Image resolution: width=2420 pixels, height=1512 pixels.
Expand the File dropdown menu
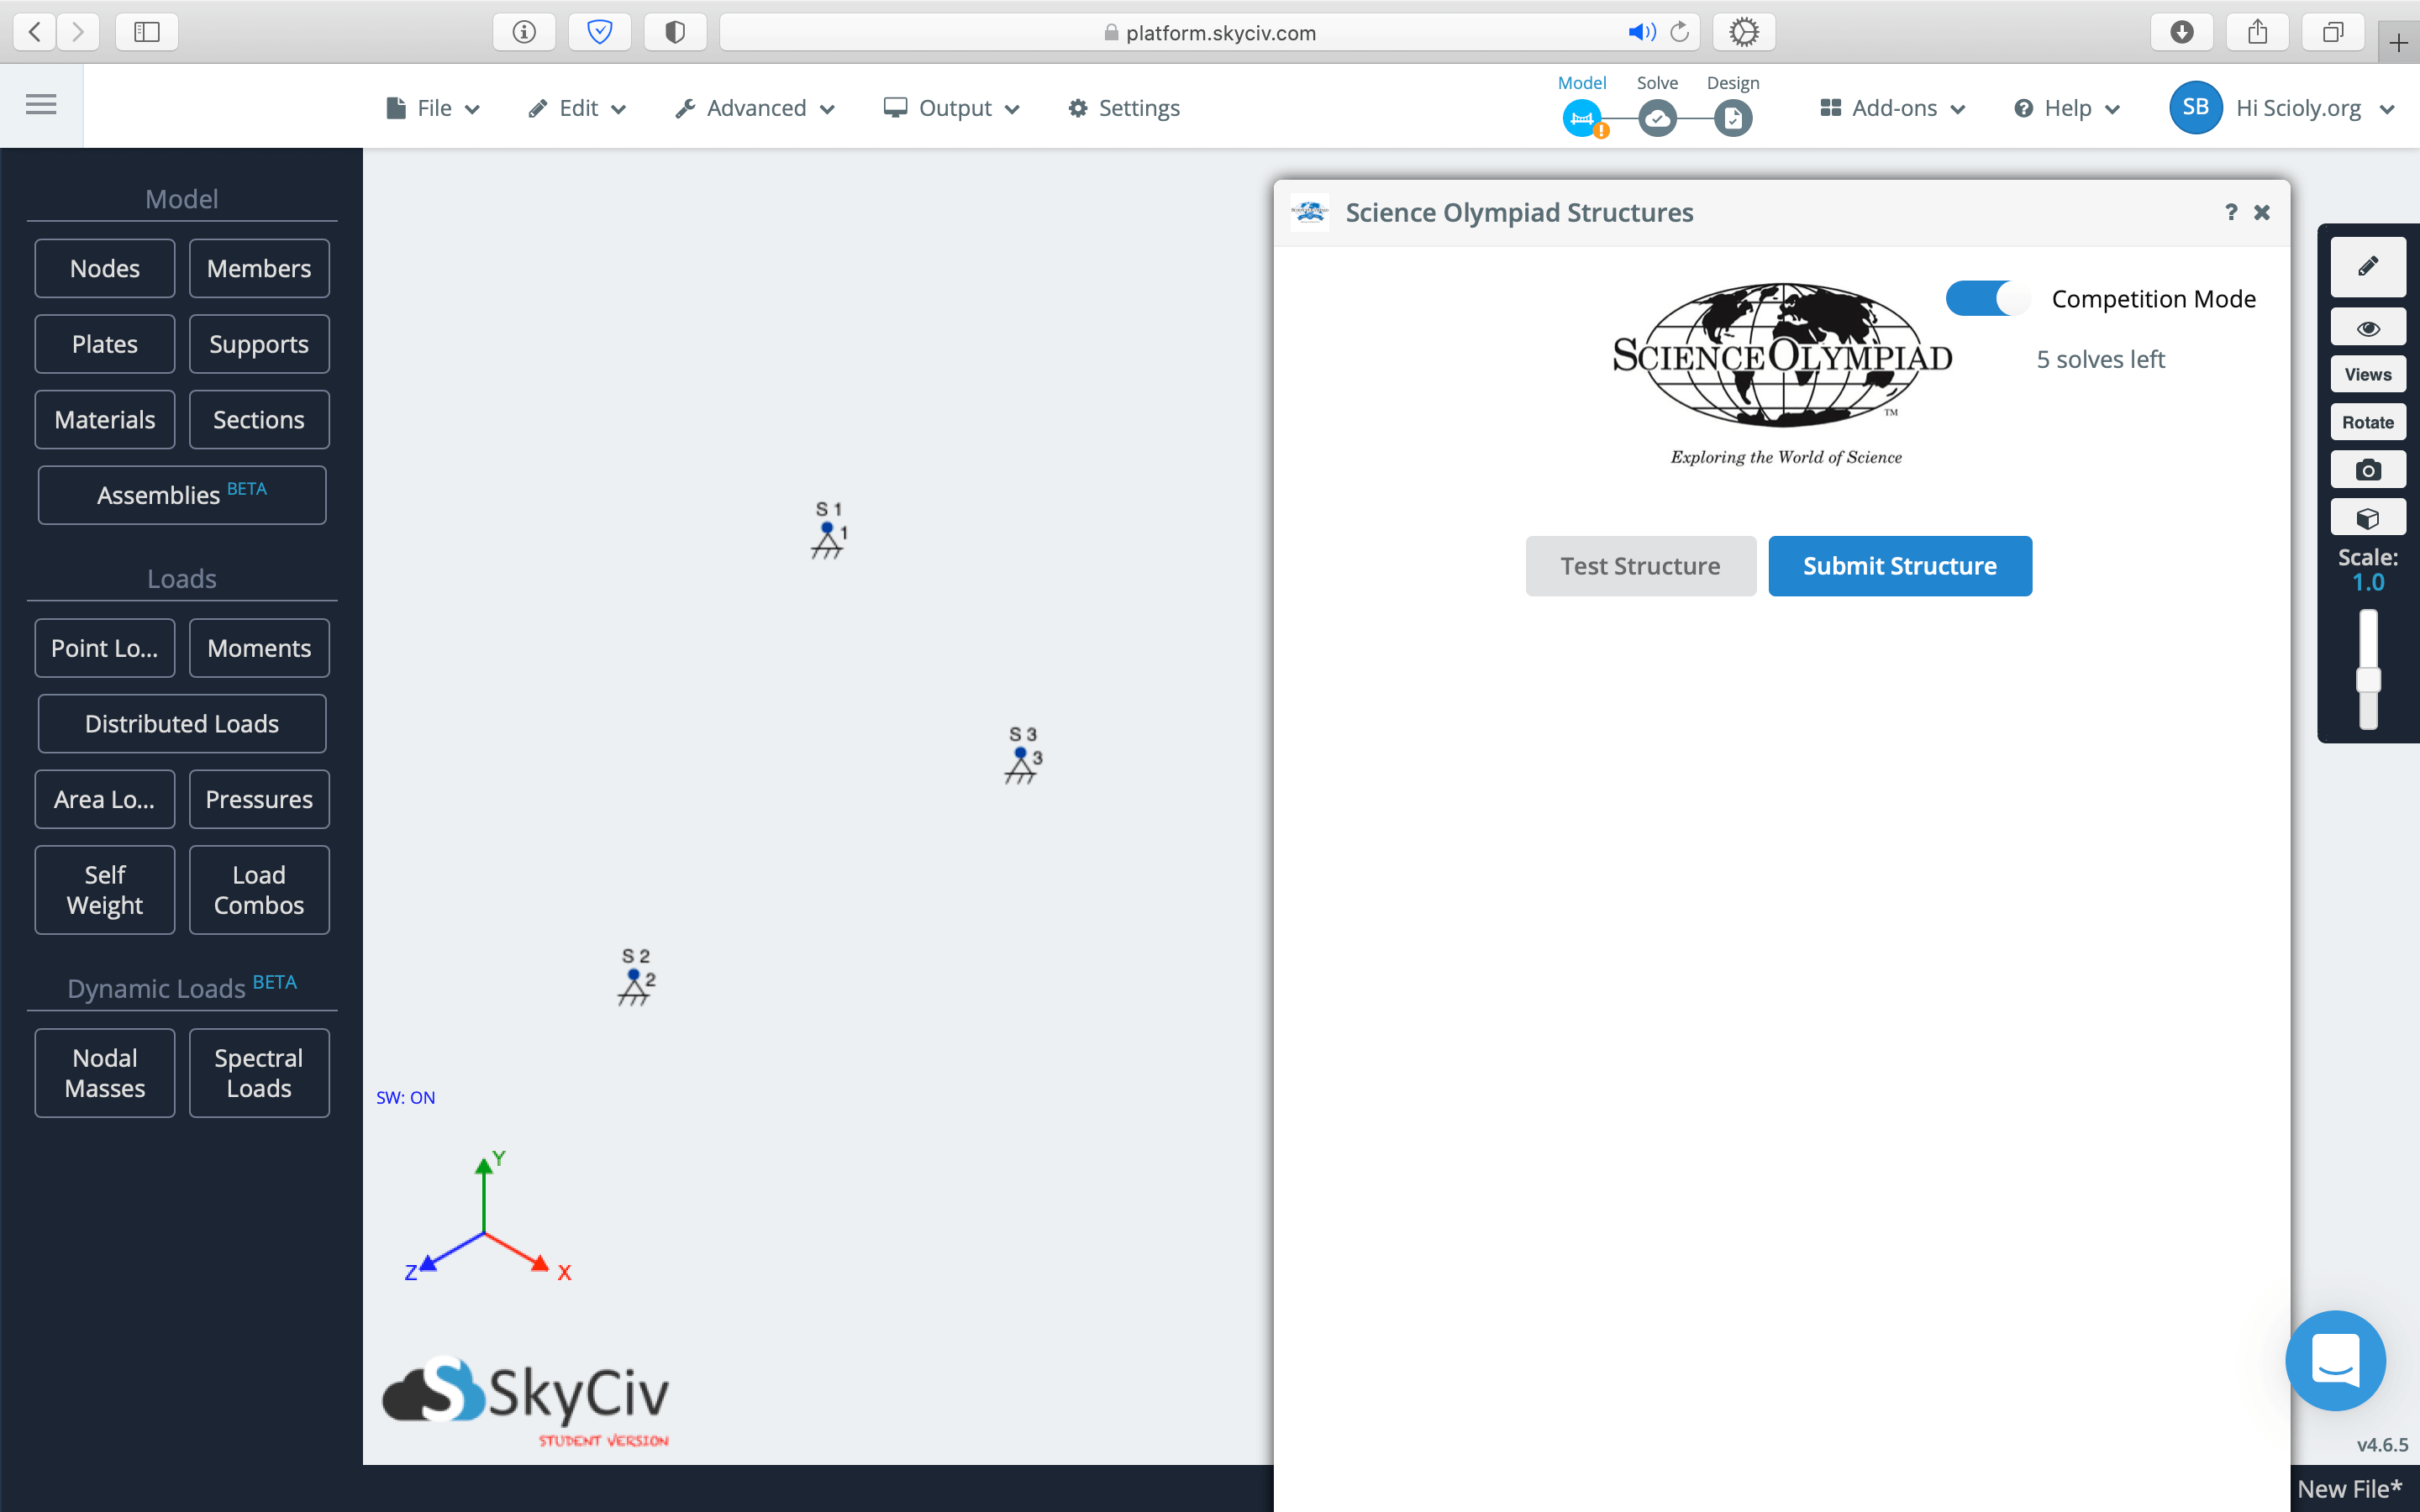pyautogui.click(x=433, y=108)
